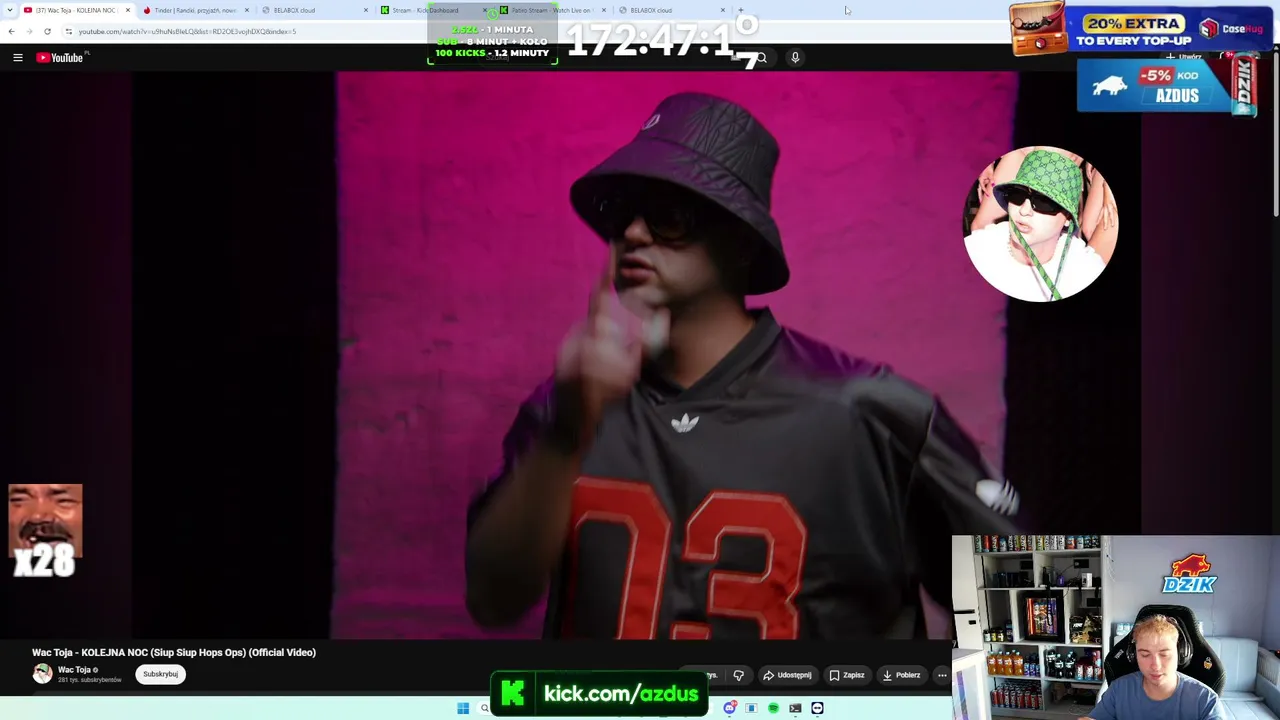Download the video with Pobierz

pos(901,675)
